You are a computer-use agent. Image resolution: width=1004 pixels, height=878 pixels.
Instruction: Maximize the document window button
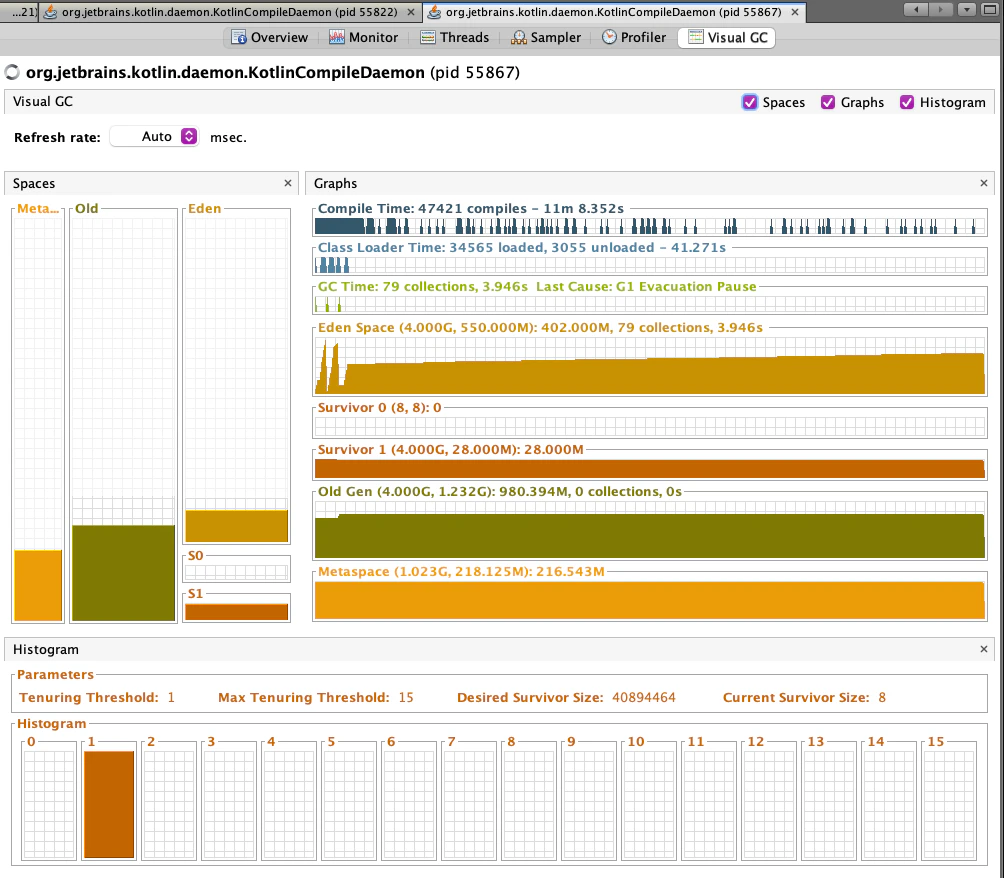tap(990, 10)
